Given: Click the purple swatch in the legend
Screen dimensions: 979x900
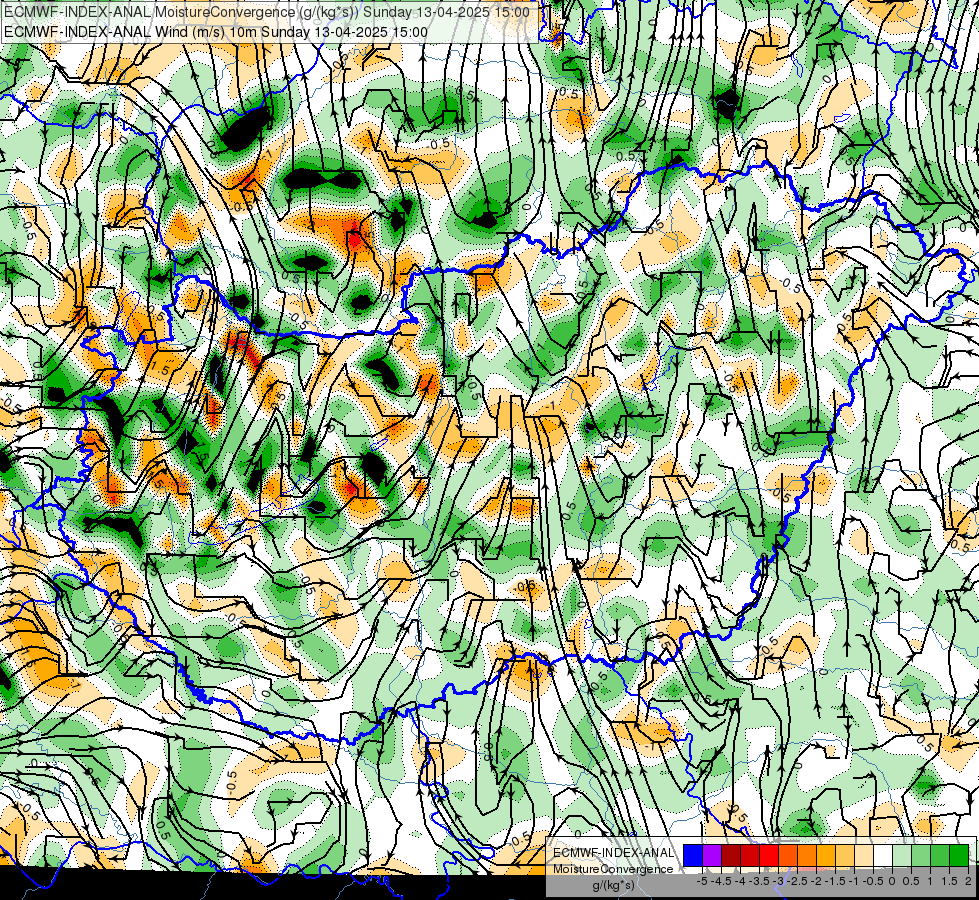Looking at the screenshot, I should click(712, 855).
